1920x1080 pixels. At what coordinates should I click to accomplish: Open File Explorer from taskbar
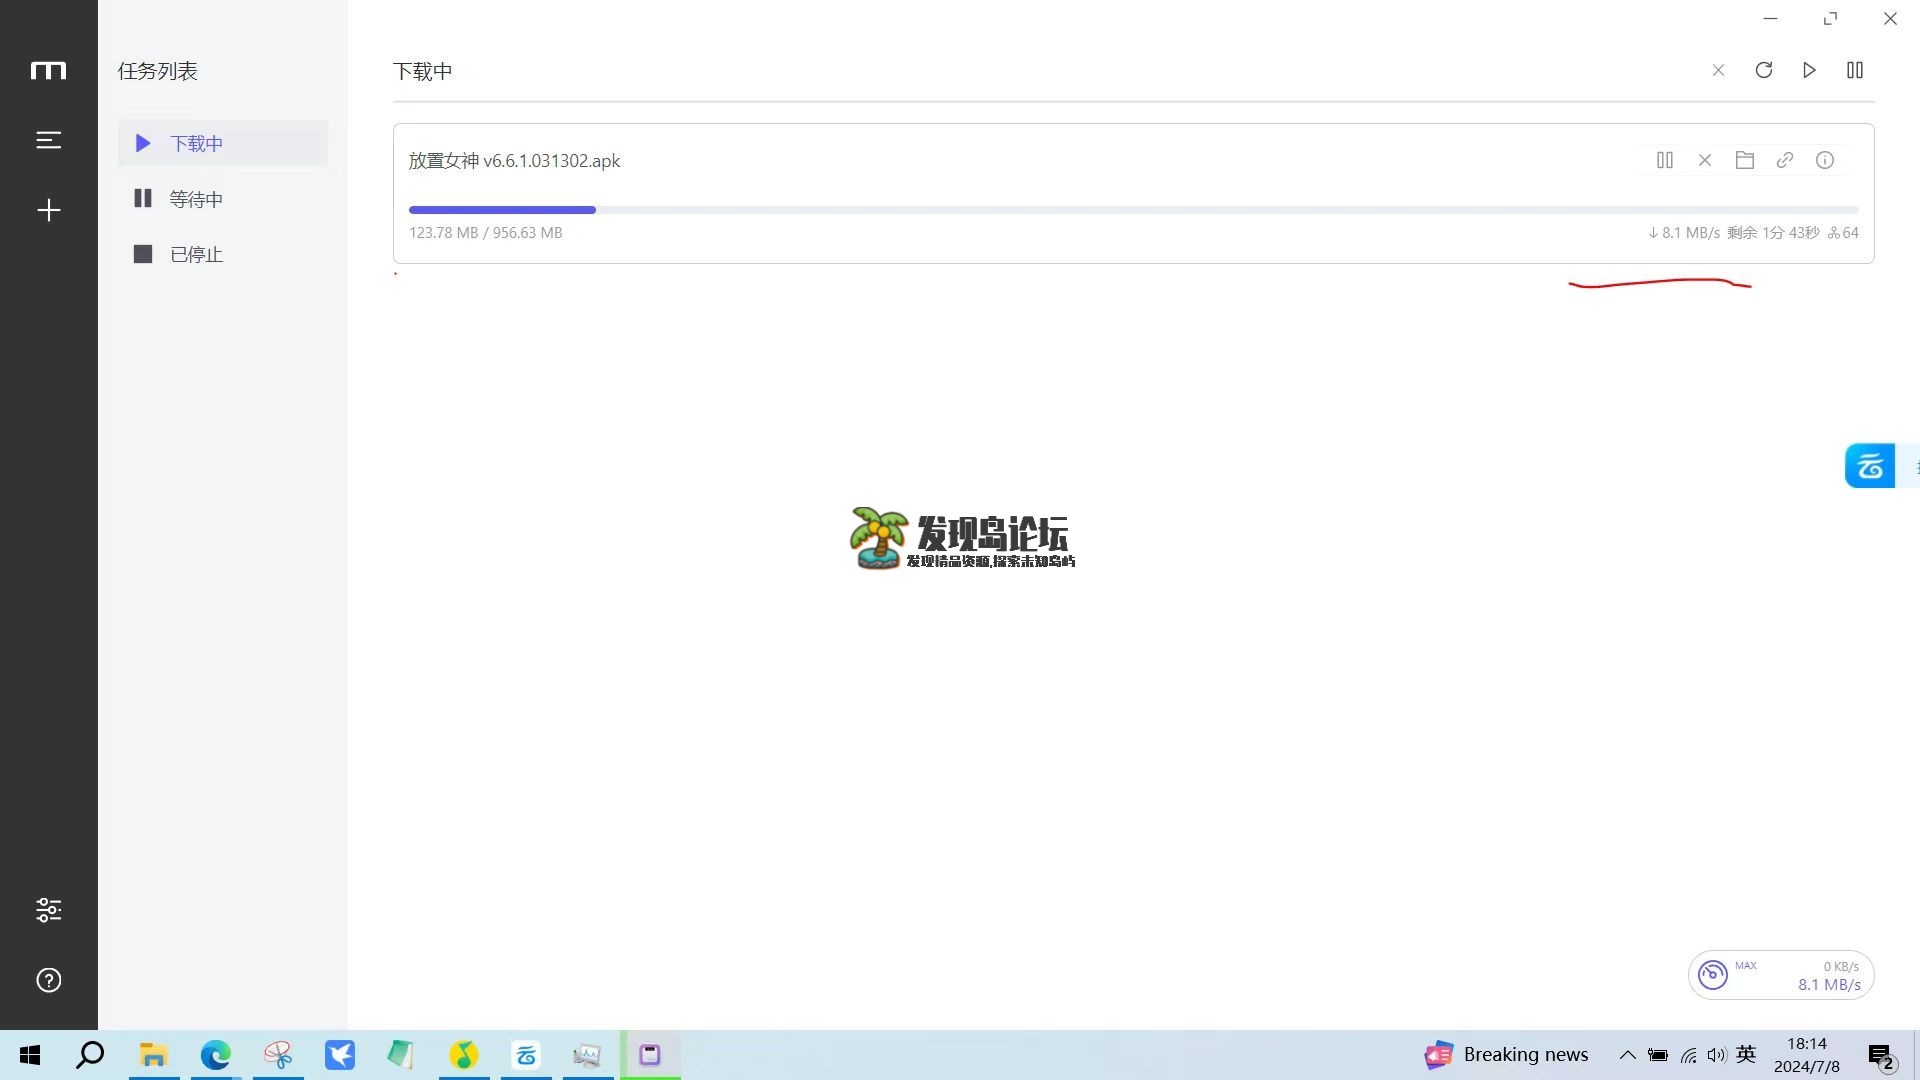[x=153, y=1055]
